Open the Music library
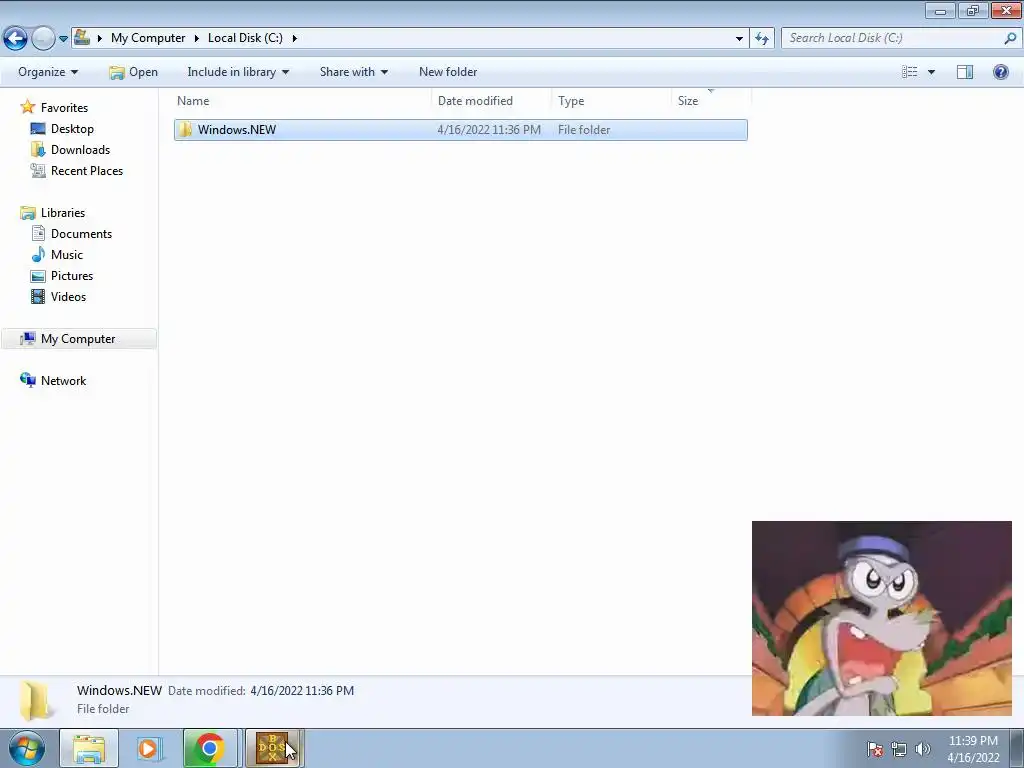The width and height of the screenshot is (1024, 768). 67,254
